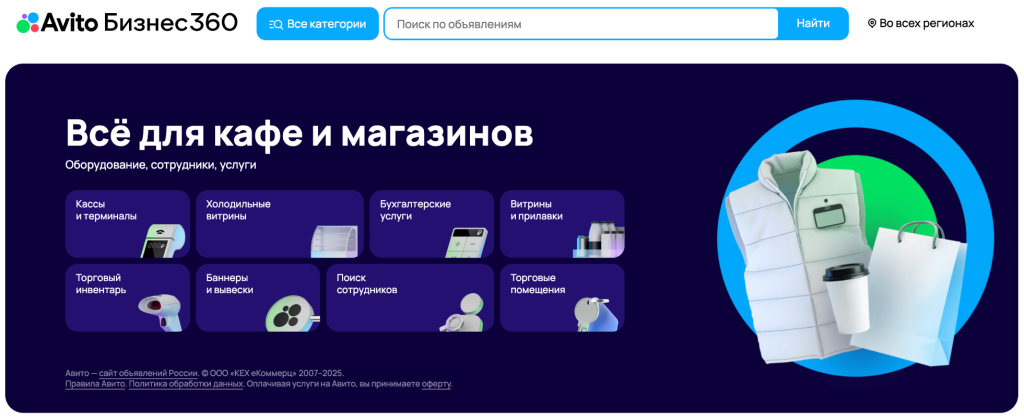1024x420 pixels.
Task: Open the Баннеры и вывески category card
Action: (x=258, y=298)
